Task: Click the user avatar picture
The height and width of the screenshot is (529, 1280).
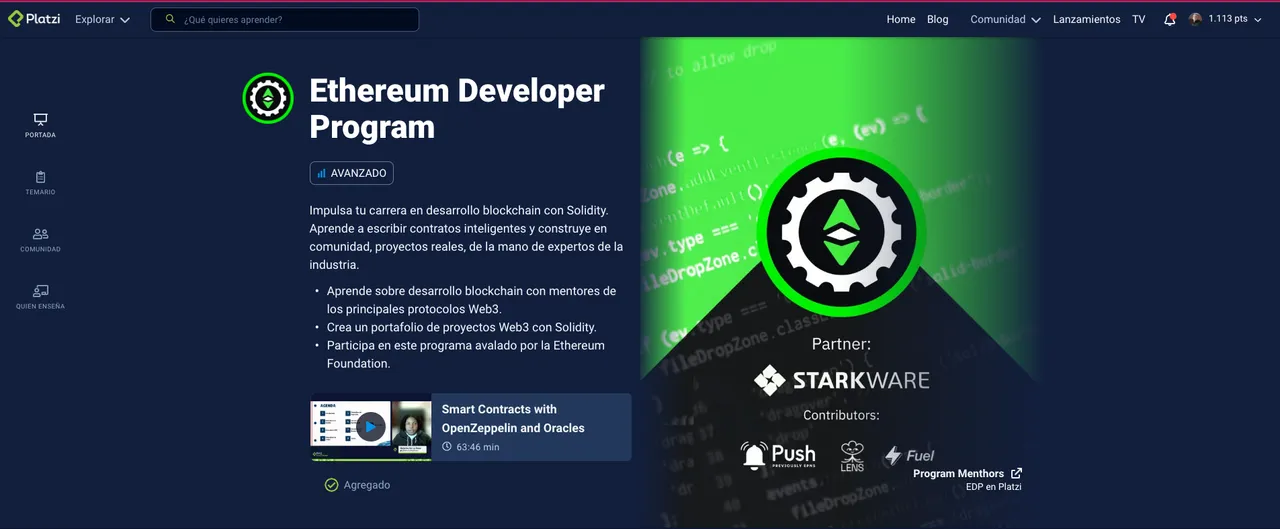Action: click(x=1195, y=19)
